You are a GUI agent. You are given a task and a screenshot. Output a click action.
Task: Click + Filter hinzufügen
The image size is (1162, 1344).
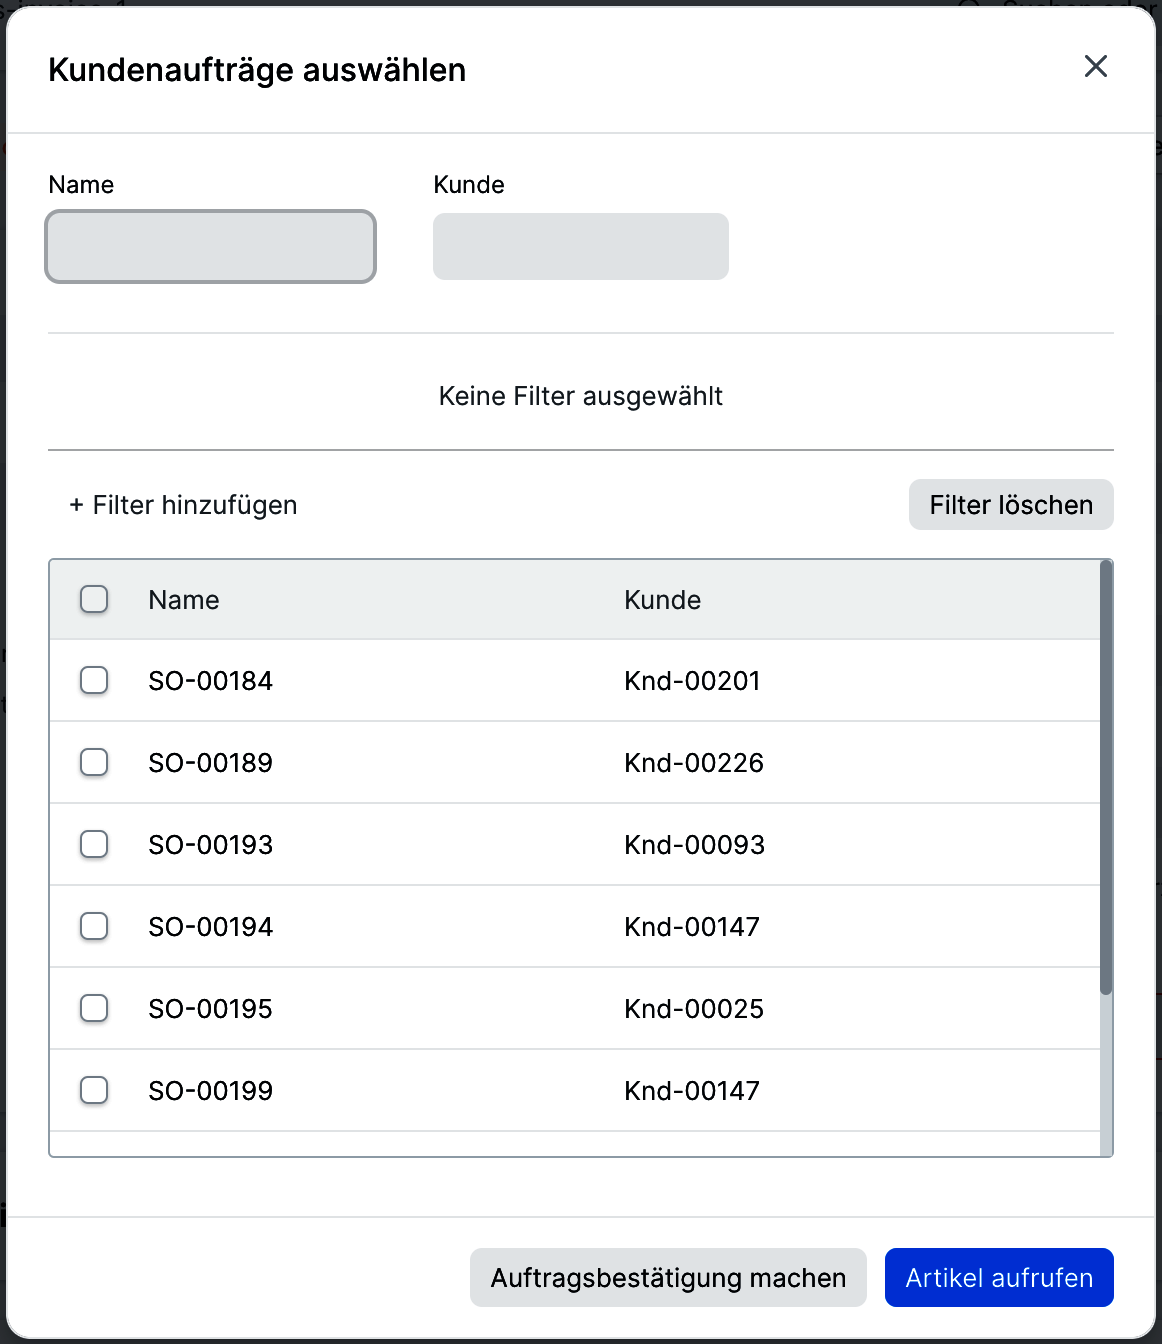(x=183, y=505)
